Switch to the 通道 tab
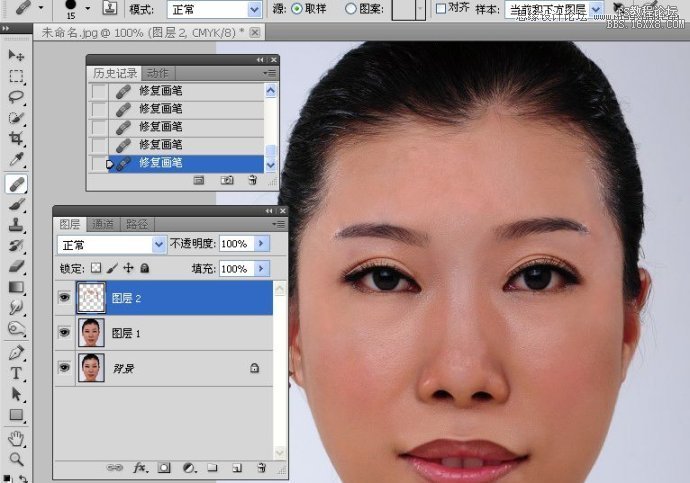Screen dimensions: 690x483 pyautogui.click(x=102, y=224)
